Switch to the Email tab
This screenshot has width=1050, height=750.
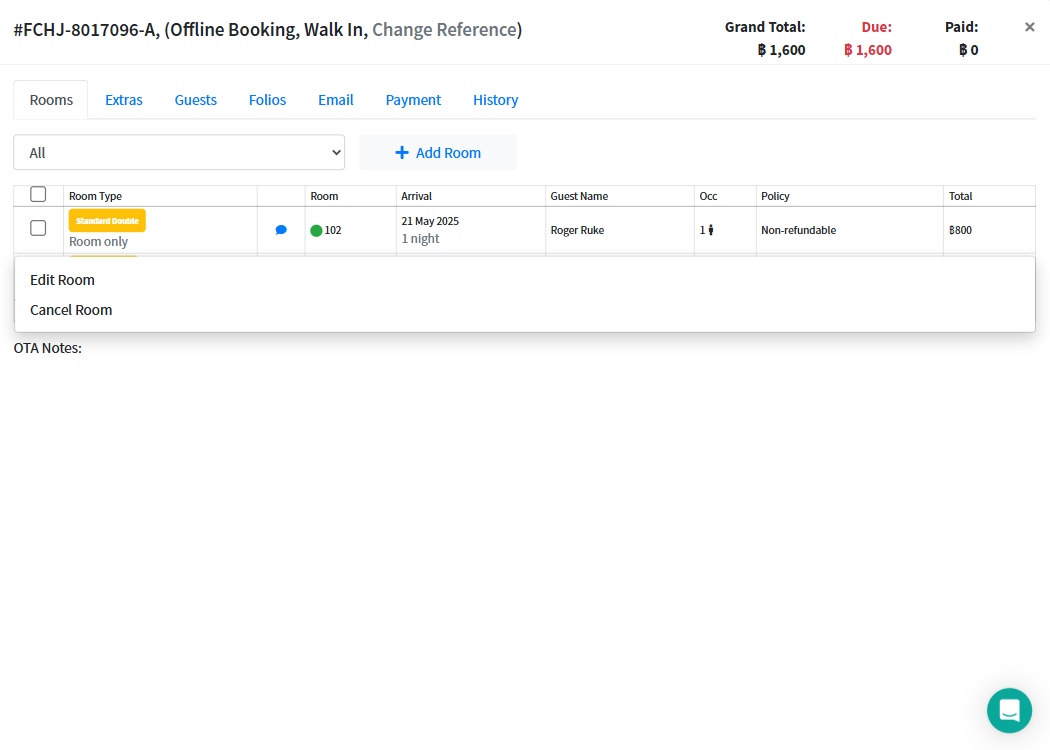(336, 100)
